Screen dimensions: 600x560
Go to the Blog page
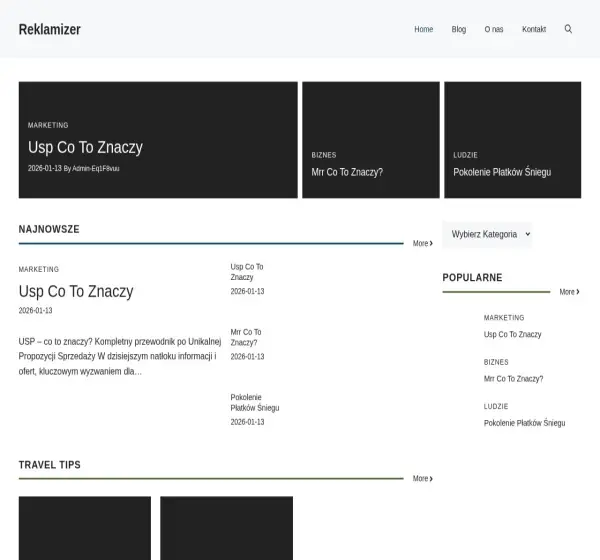coord(459,29)
